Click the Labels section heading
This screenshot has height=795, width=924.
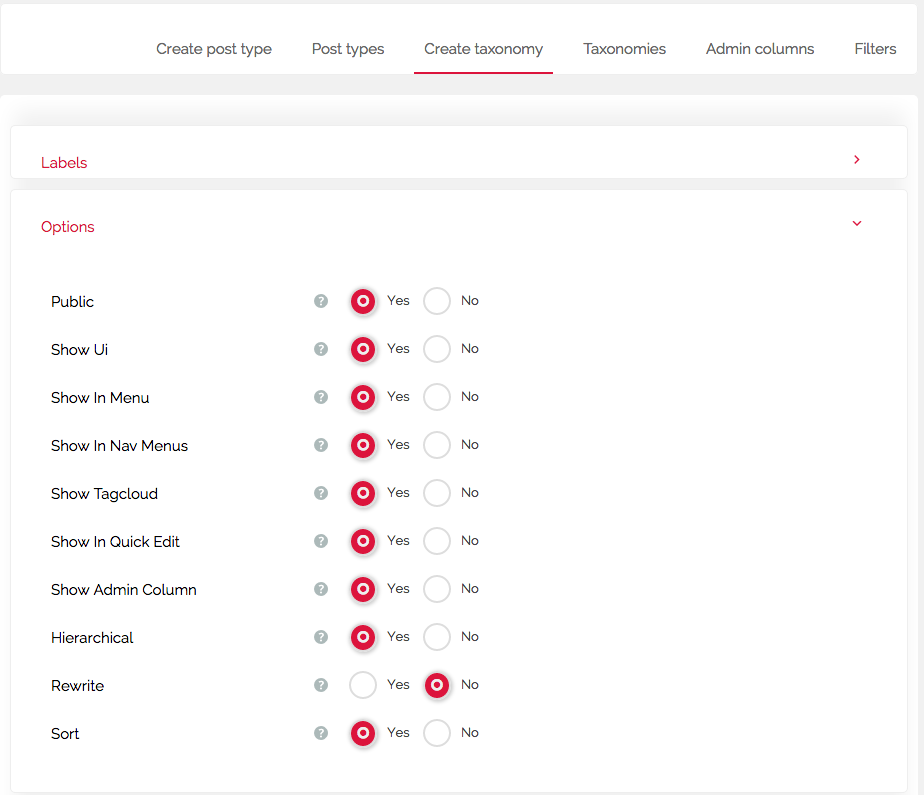[x=64, y=163]
